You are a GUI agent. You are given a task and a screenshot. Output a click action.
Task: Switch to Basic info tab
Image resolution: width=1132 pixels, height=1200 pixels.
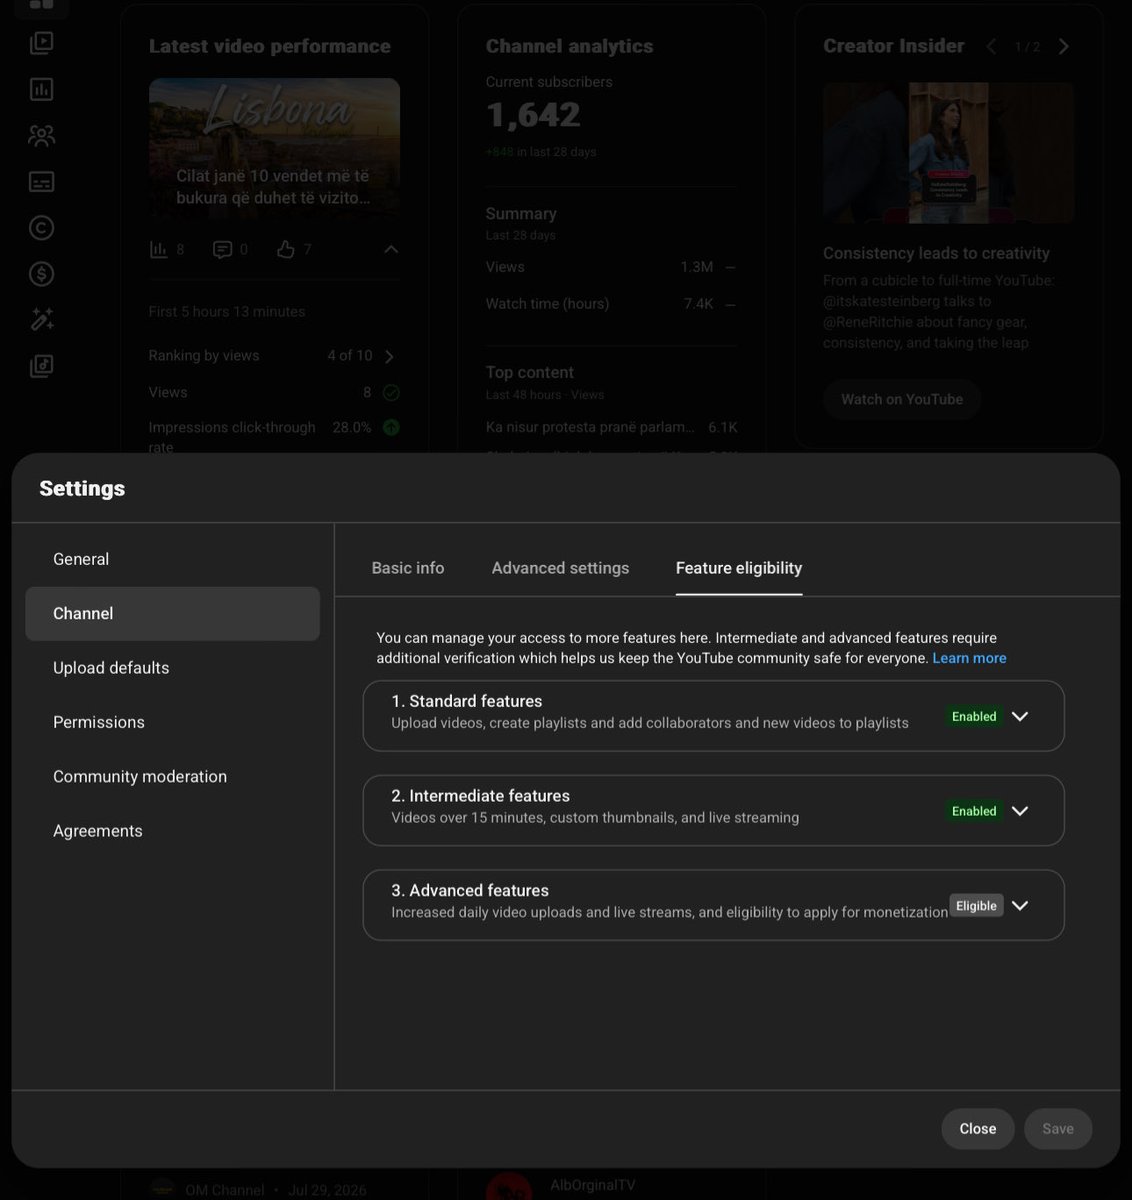click(x=408, y=568)
